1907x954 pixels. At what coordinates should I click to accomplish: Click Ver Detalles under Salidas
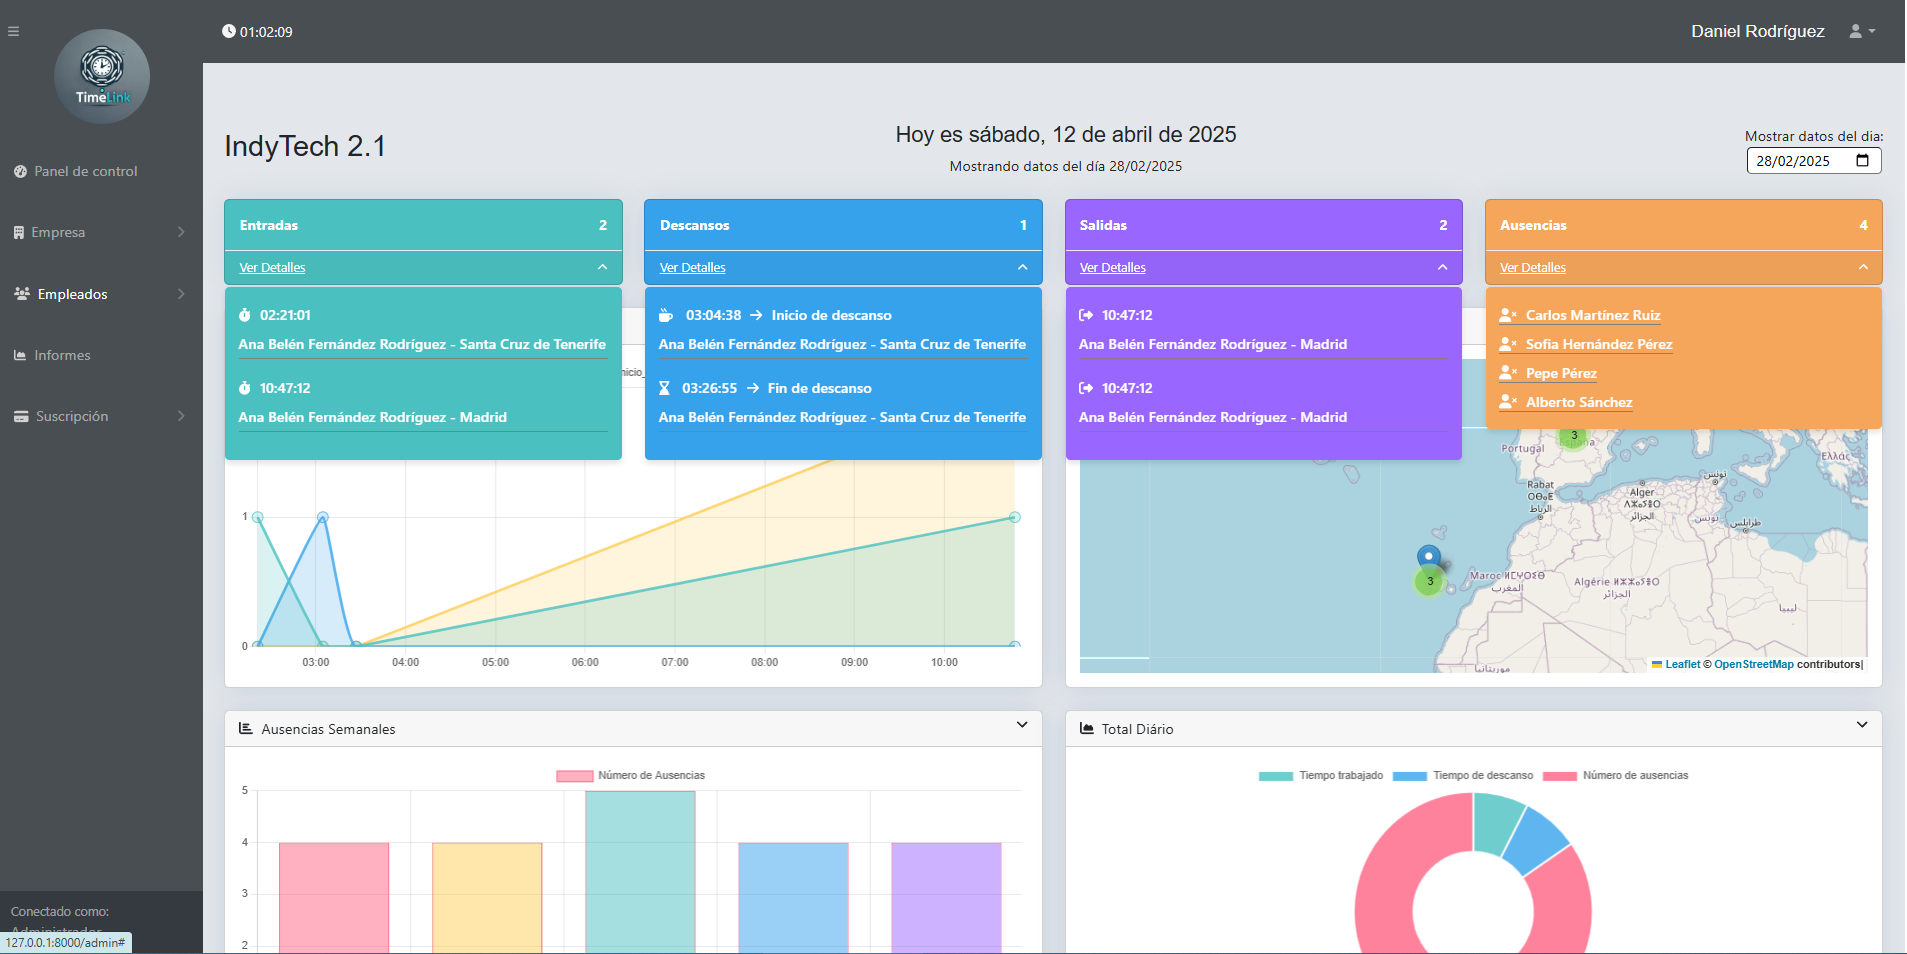pos(1112,268)
